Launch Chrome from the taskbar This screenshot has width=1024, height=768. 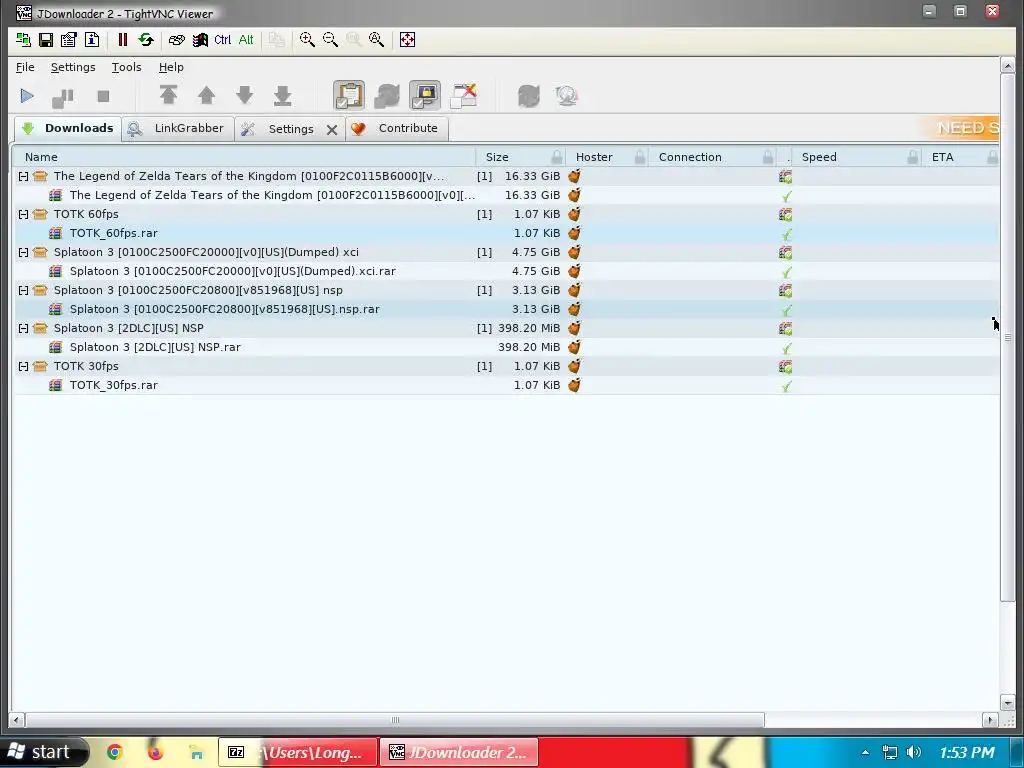pos(115,752)
